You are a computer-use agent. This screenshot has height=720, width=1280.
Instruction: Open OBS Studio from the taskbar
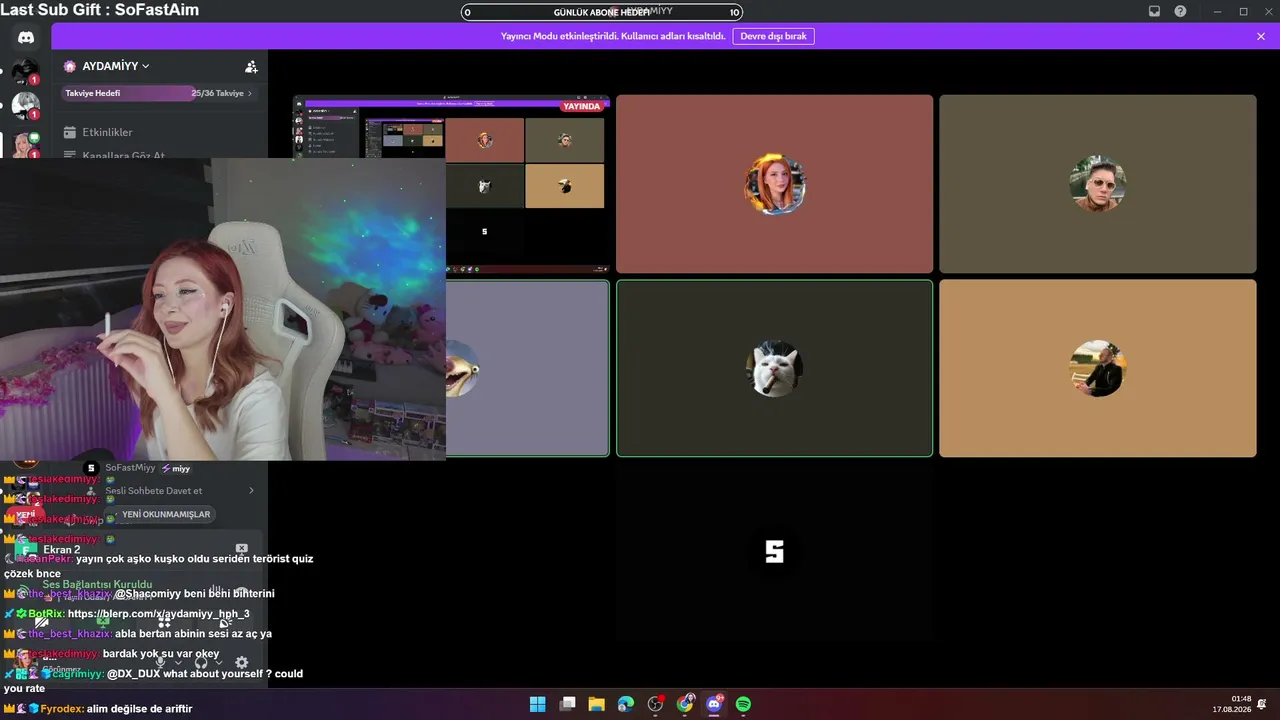[x=655, y=704]
